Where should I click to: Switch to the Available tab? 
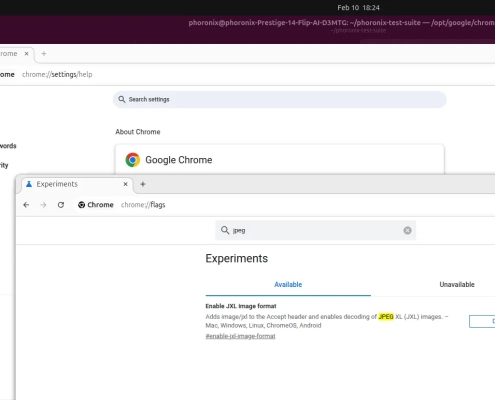click(x=288, y=284)
